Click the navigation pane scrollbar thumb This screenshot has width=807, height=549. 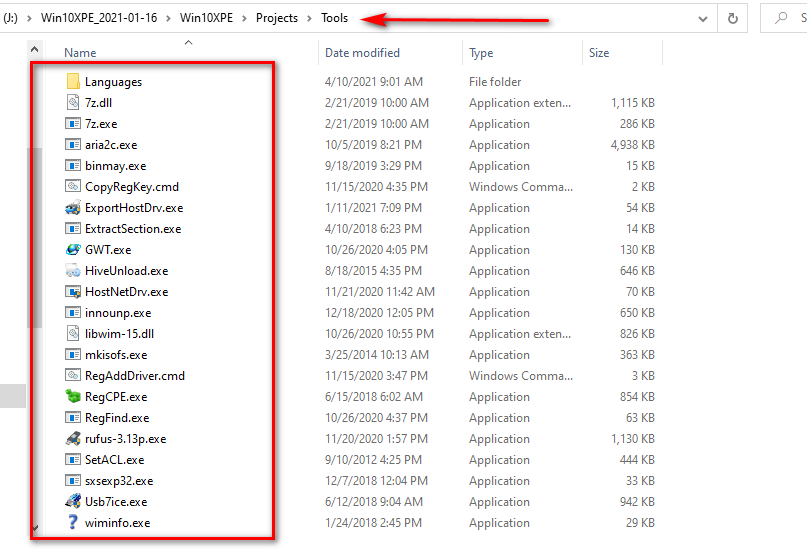coord(34,238)
